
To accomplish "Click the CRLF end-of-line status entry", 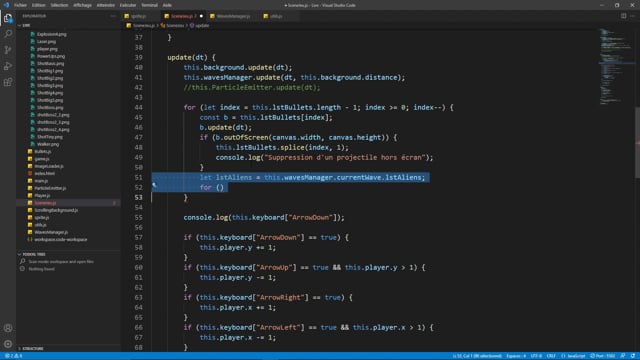I will (x=551, y=356).
